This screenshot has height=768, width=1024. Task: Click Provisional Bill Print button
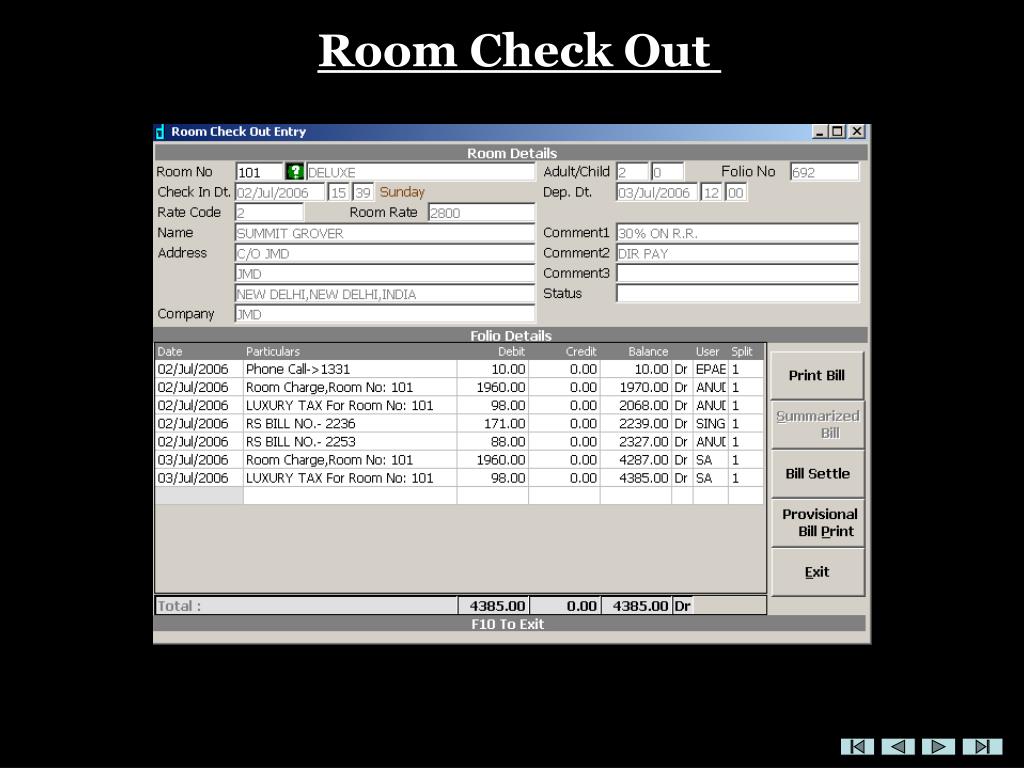coord(817,522)
